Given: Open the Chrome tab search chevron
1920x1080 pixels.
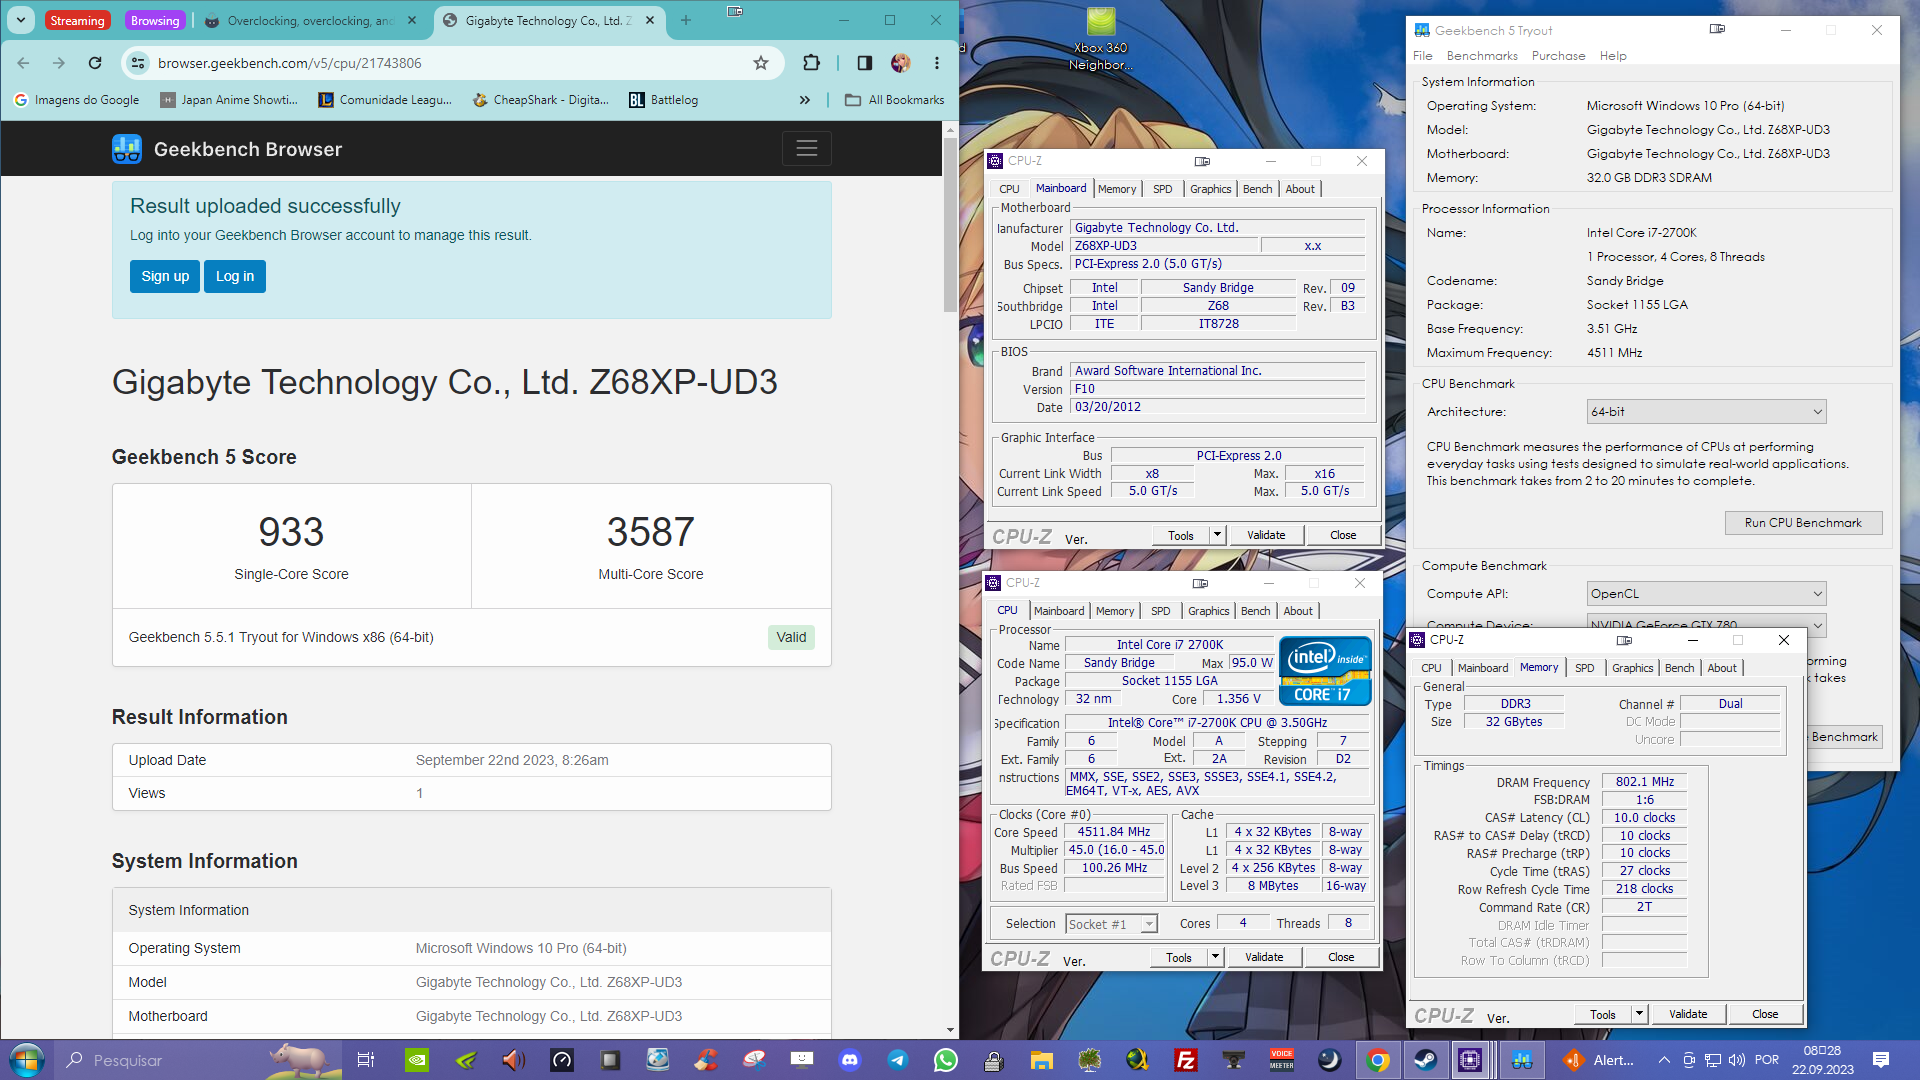Looking at the screenshot, I should [x=21, y=20].
